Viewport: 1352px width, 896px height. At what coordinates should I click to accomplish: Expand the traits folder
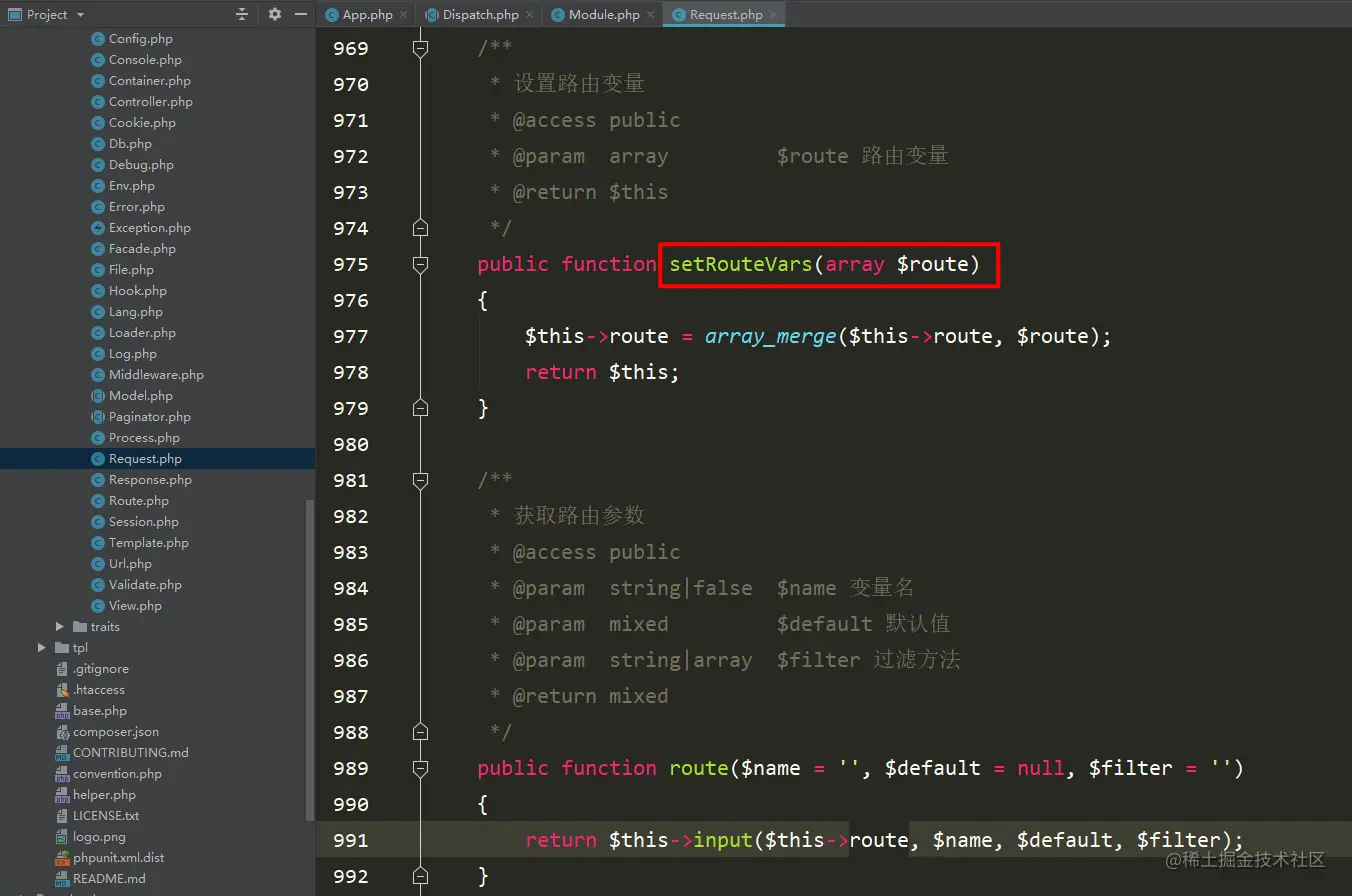pyautogui.click(x=60, y=627)
